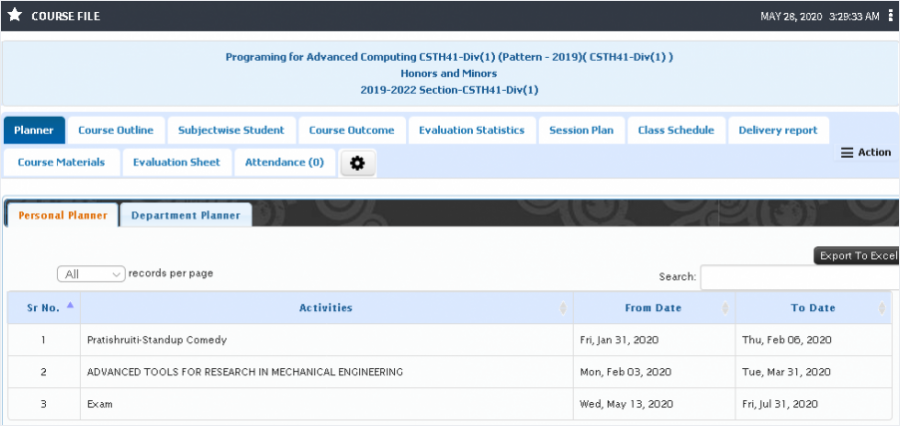Go to the Course Outcome tab

[352, 130]
